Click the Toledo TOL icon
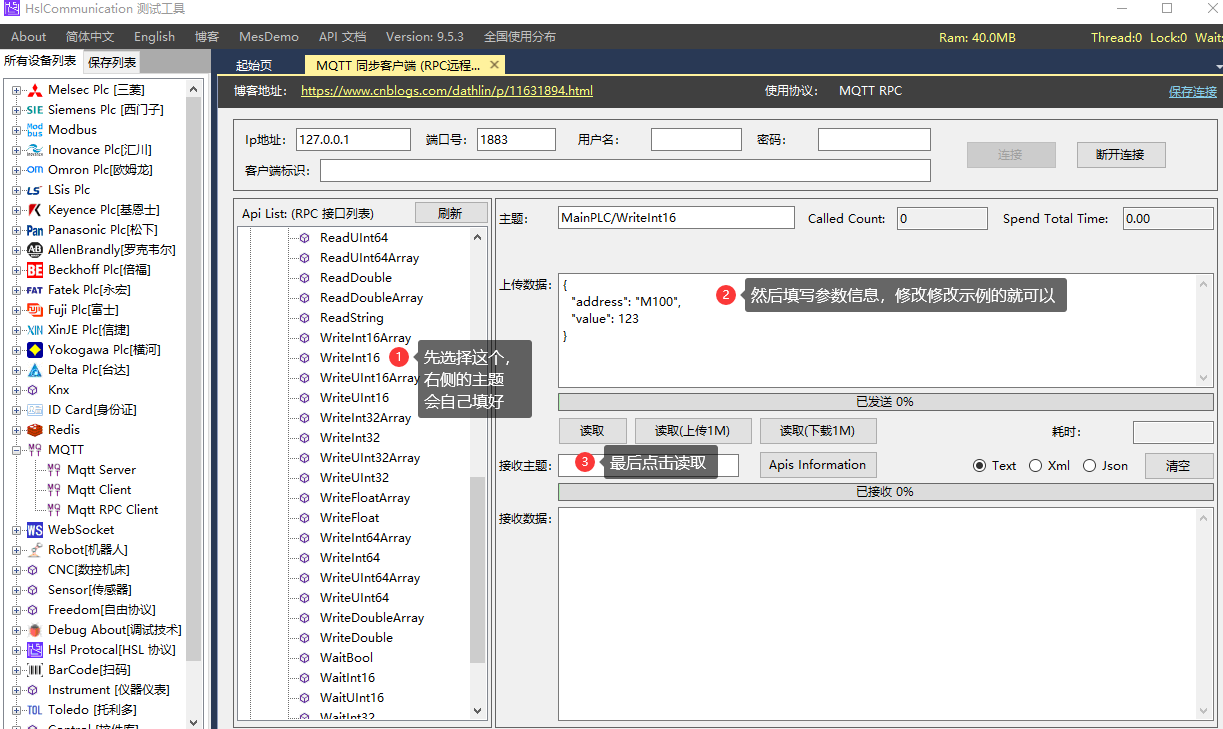This screenshot has width=1223, height=729. tap(34, 709)
